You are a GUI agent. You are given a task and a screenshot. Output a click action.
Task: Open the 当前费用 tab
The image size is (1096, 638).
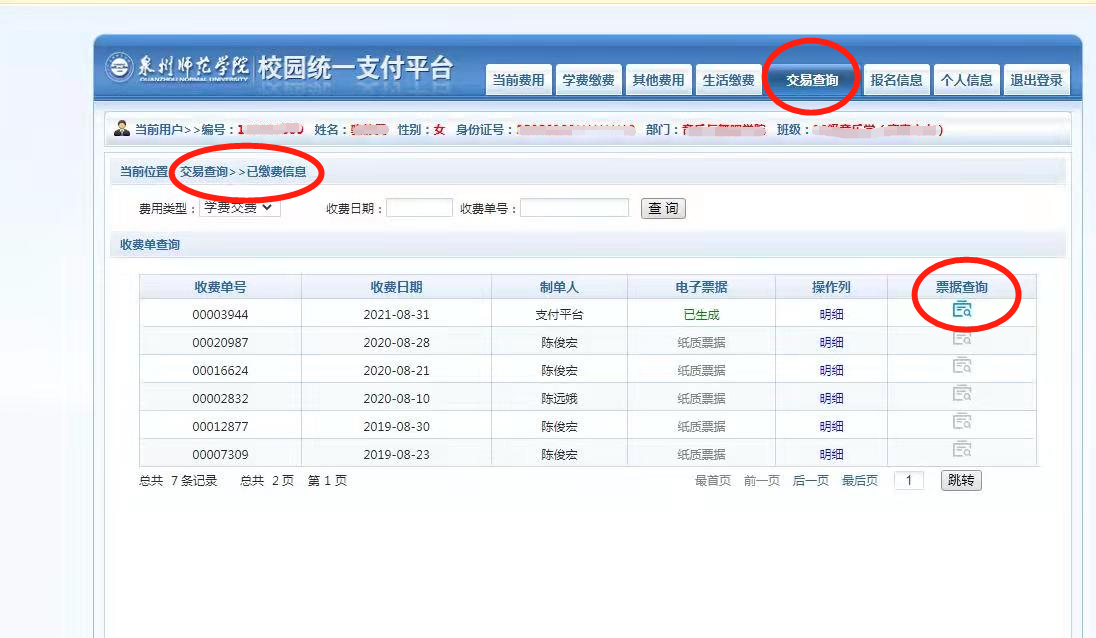coord(518,80)
